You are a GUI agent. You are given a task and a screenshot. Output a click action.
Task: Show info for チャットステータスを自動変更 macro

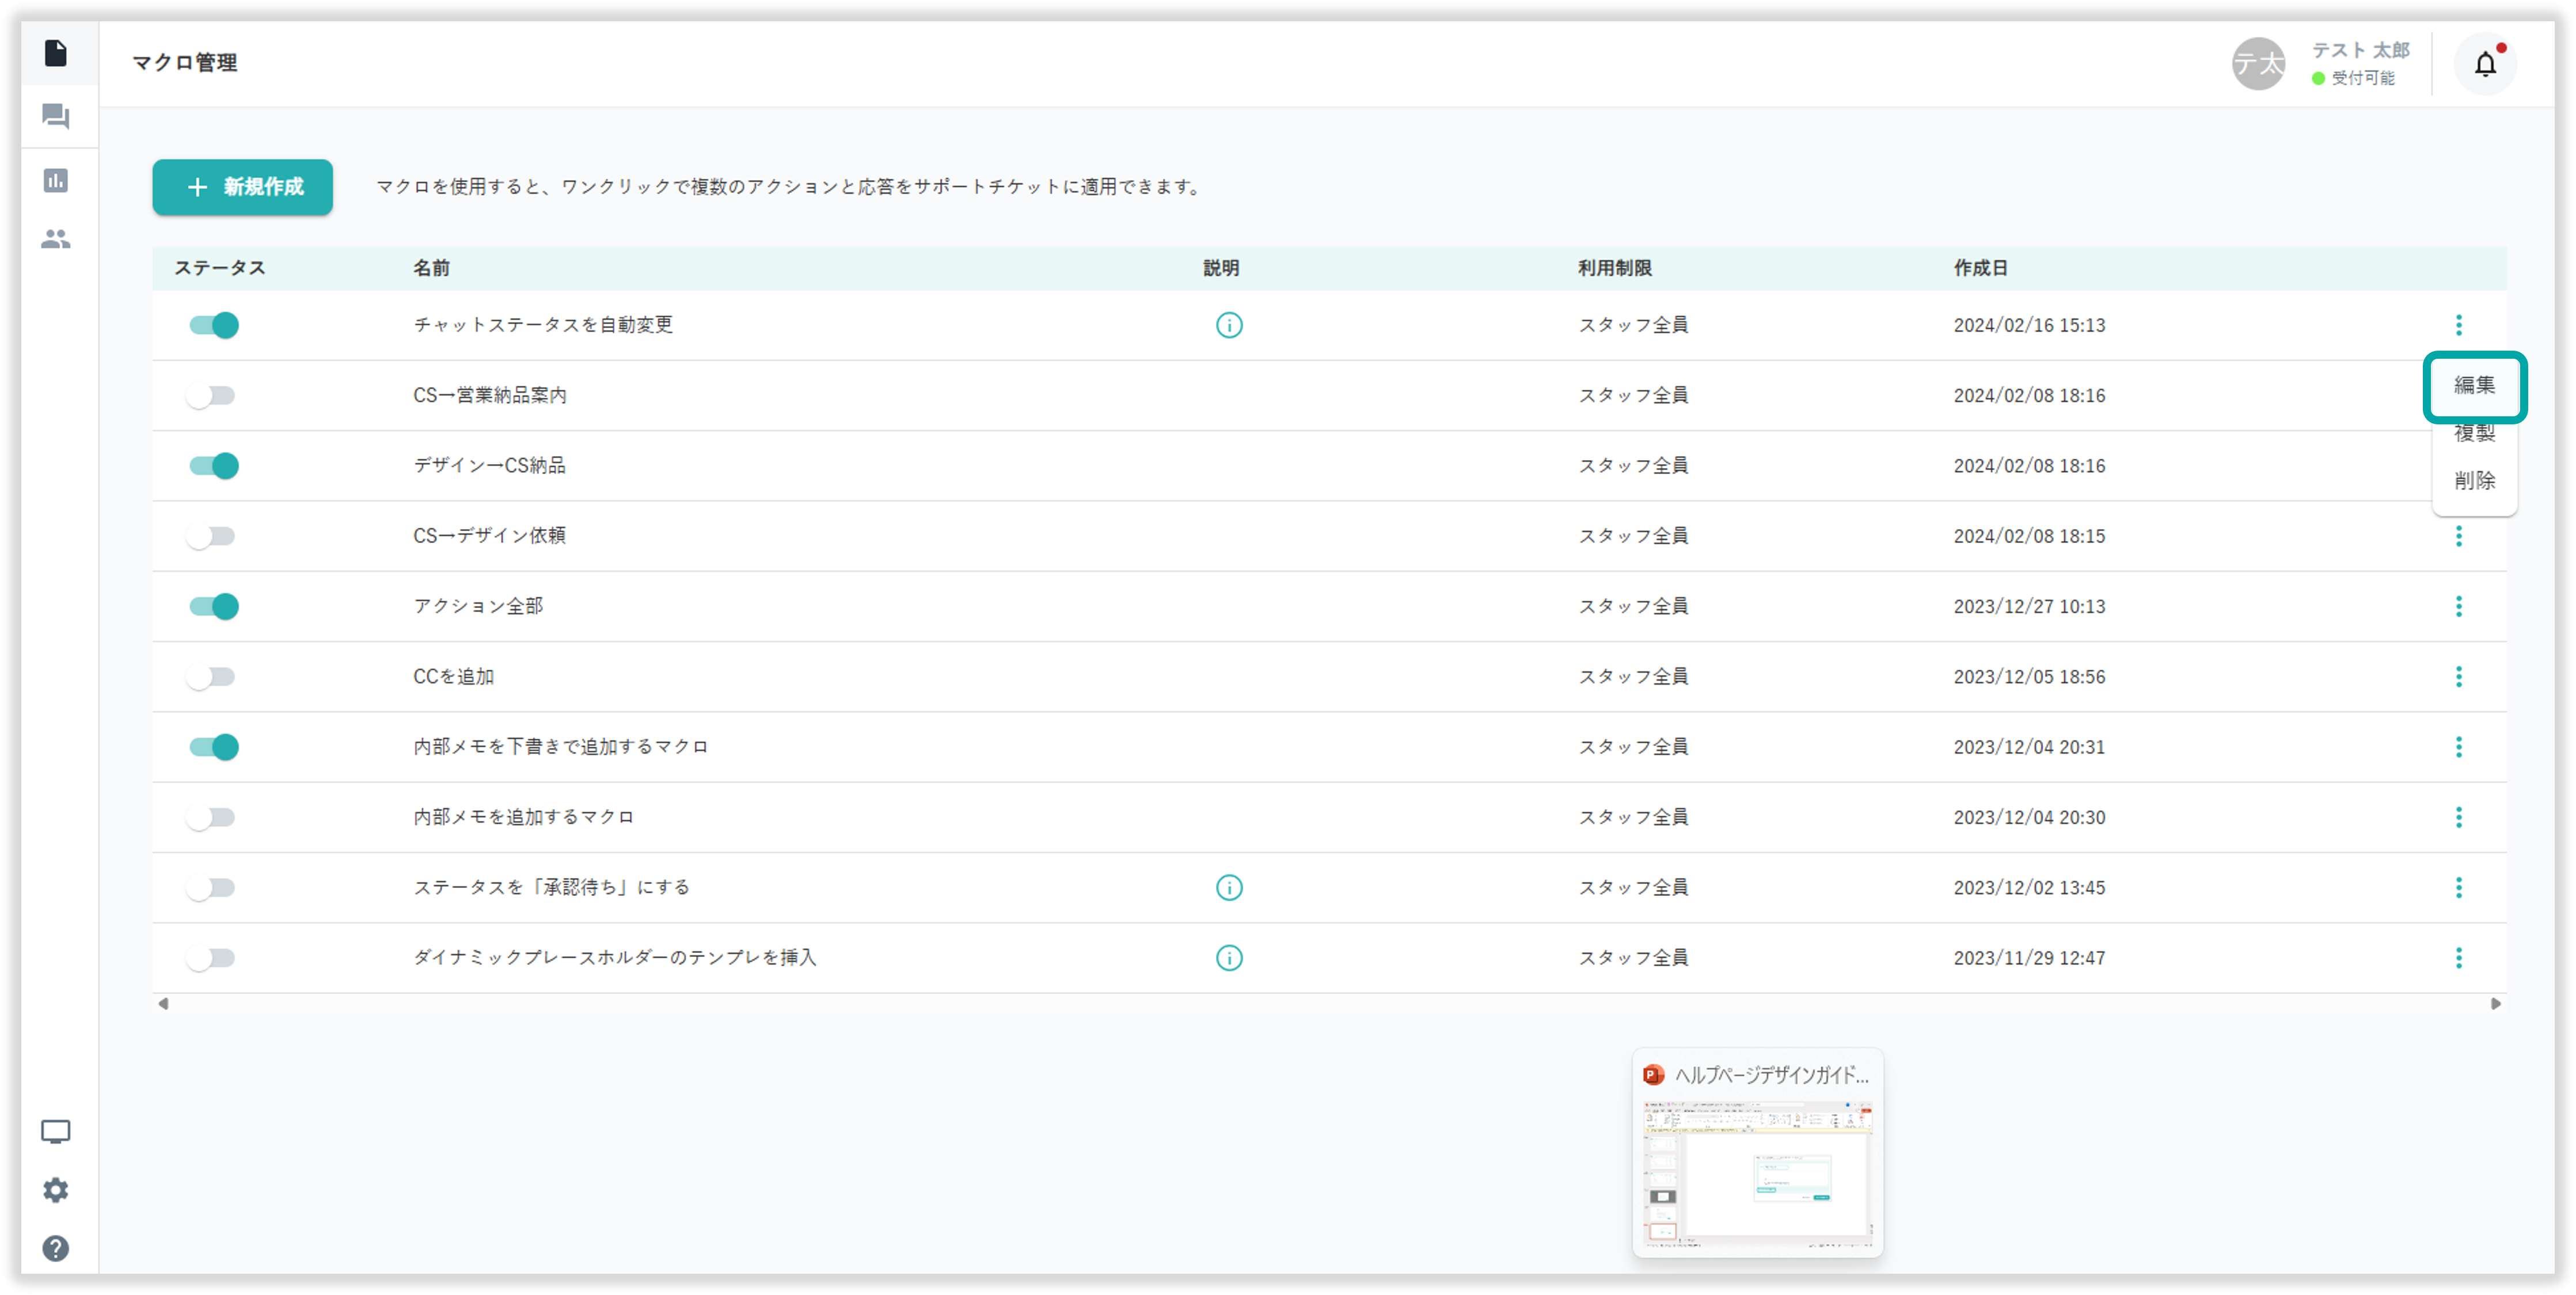pyautogui.click(x=1229, y=325)
